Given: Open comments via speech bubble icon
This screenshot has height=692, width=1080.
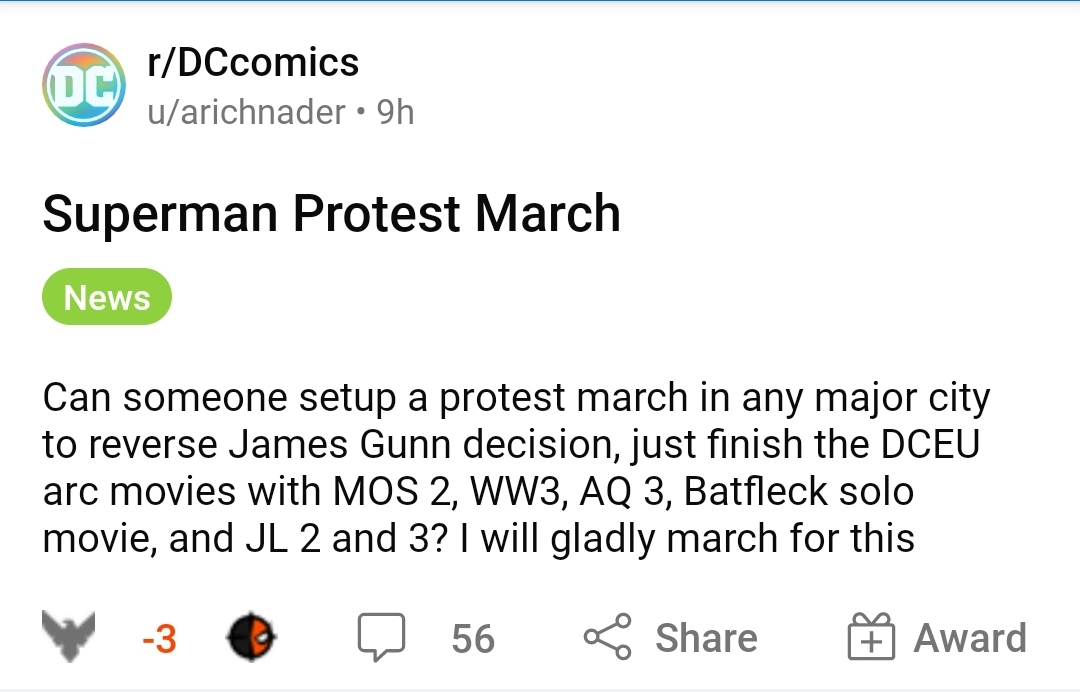Looking at the screenshot, I should 381,636.
